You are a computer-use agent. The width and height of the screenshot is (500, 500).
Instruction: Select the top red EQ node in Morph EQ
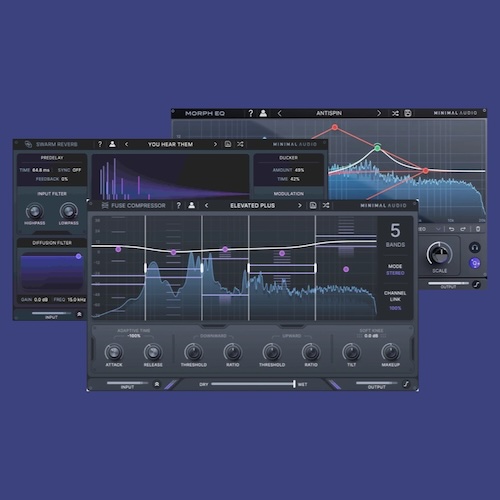click(x=335, y=127)
